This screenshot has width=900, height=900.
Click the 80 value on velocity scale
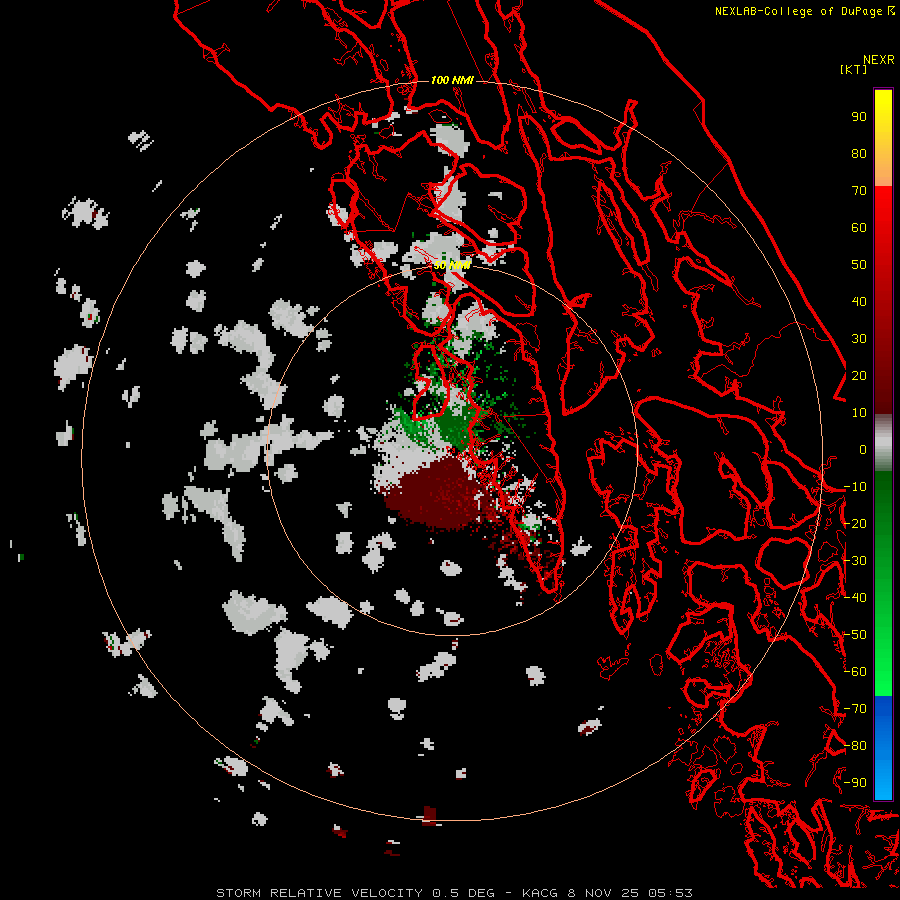pyautogui.click(x=859, y=153)
